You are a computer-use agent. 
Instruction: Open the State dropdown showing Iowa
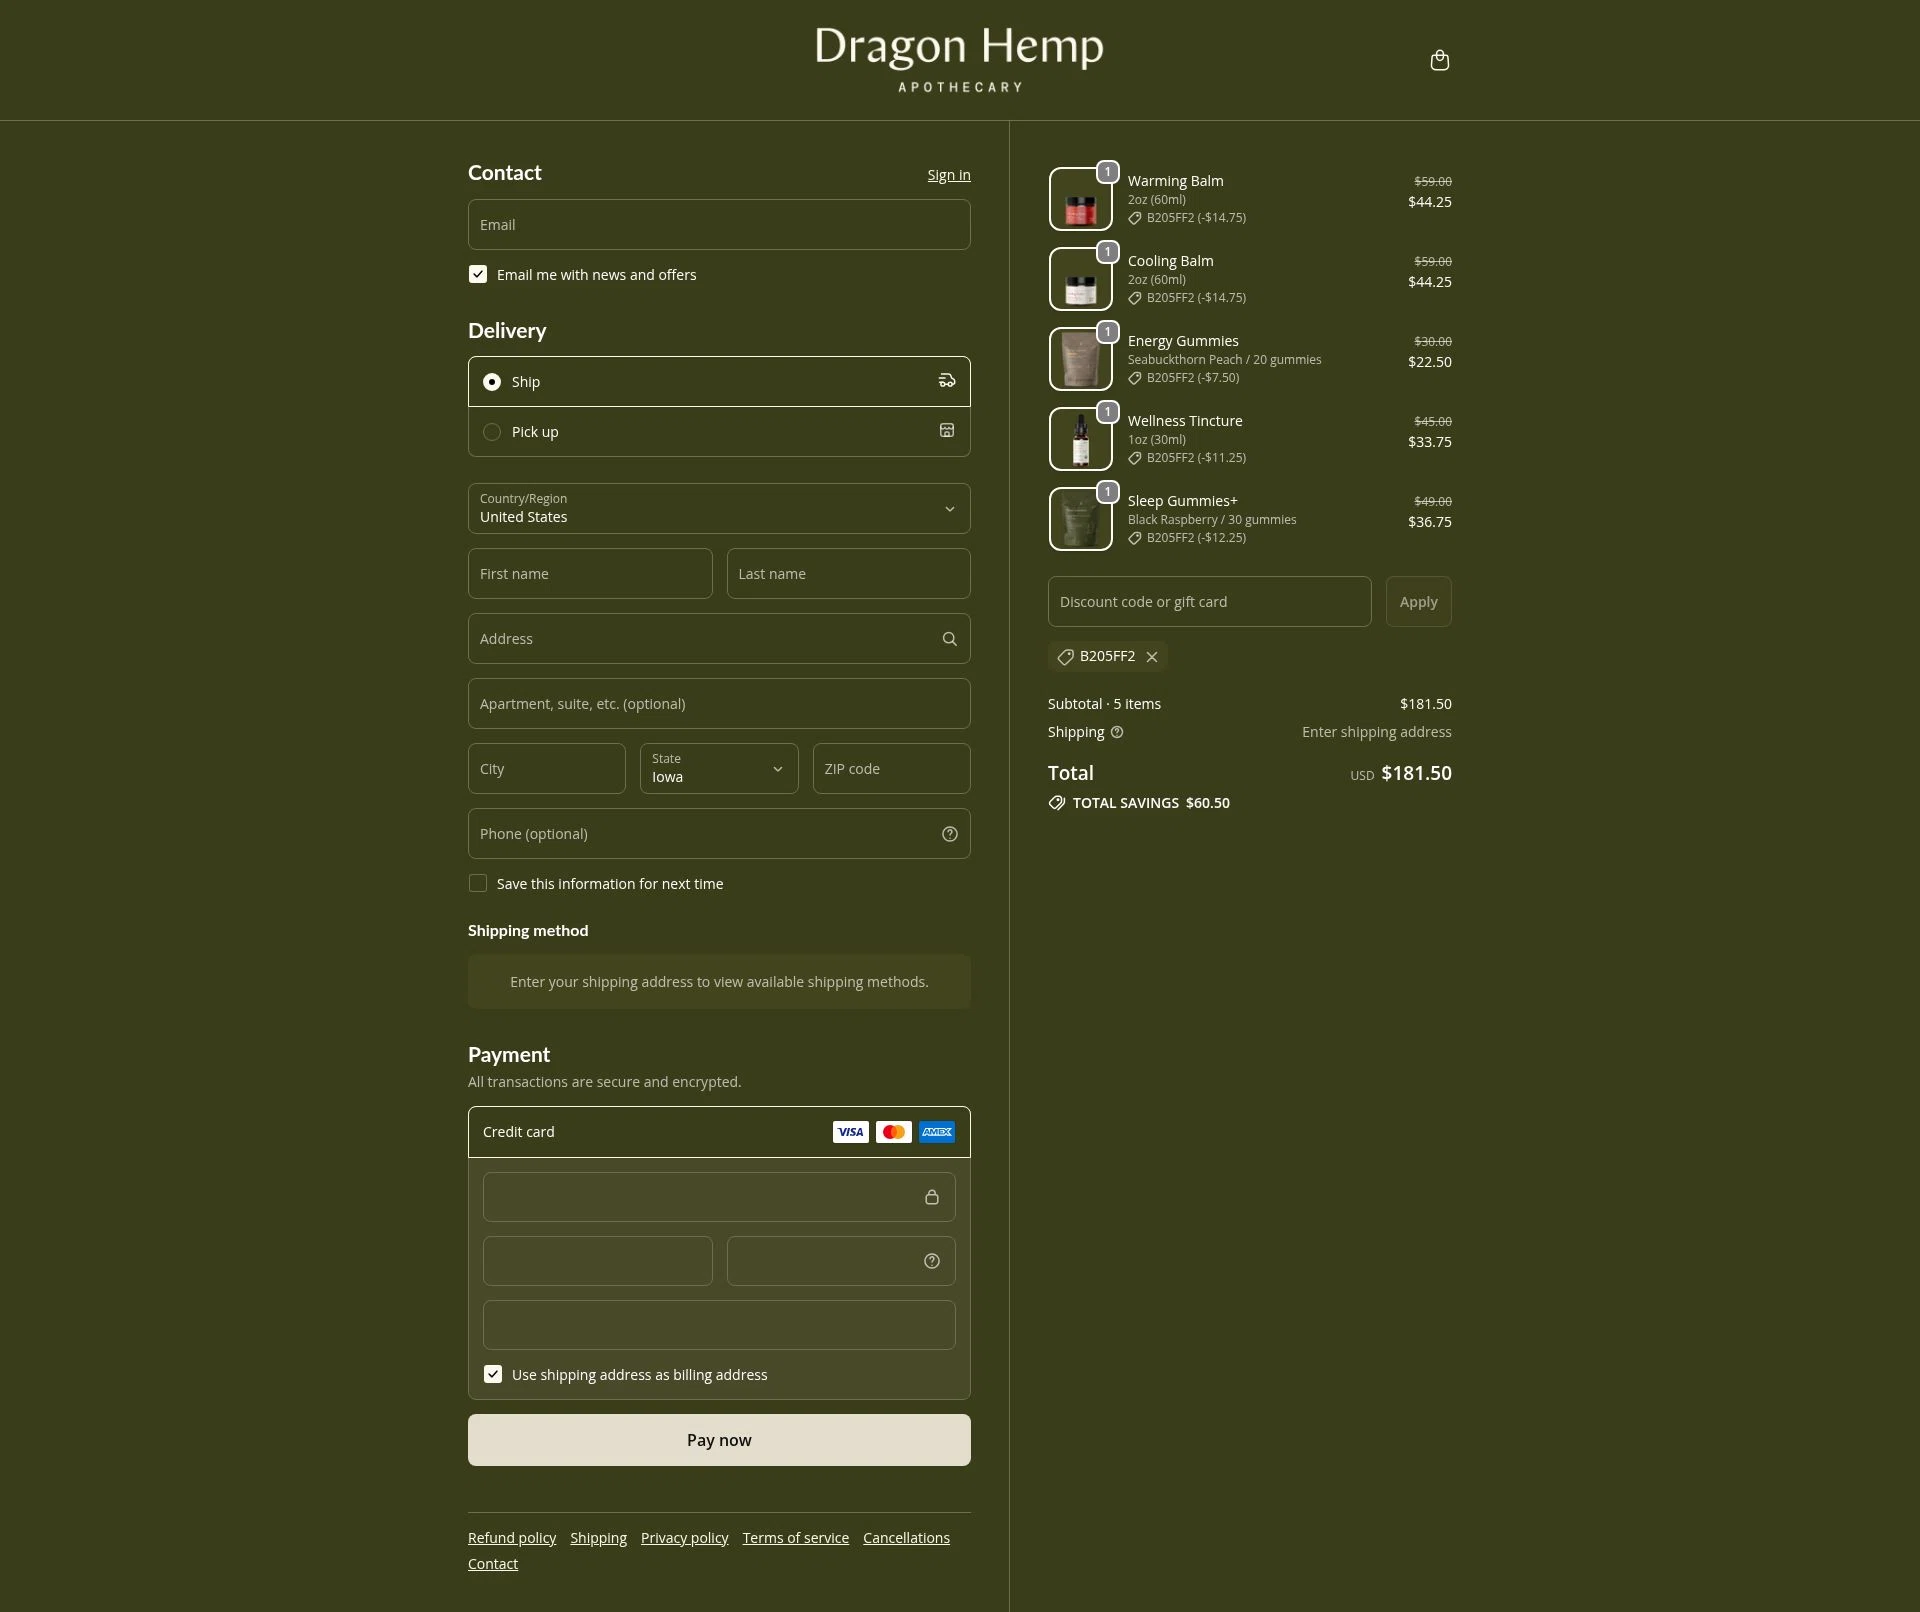click(x=718, y=768)
